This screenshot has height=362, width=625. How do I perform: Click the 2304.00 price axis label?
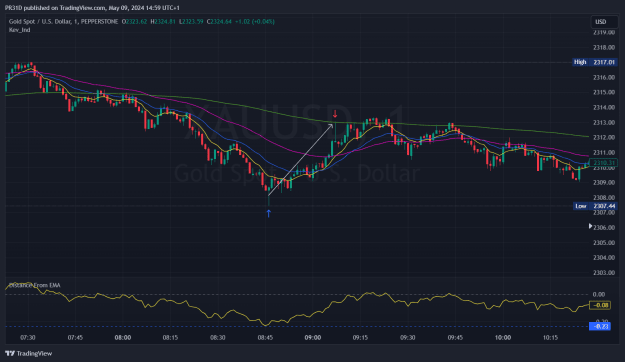[x=604, y=258]
